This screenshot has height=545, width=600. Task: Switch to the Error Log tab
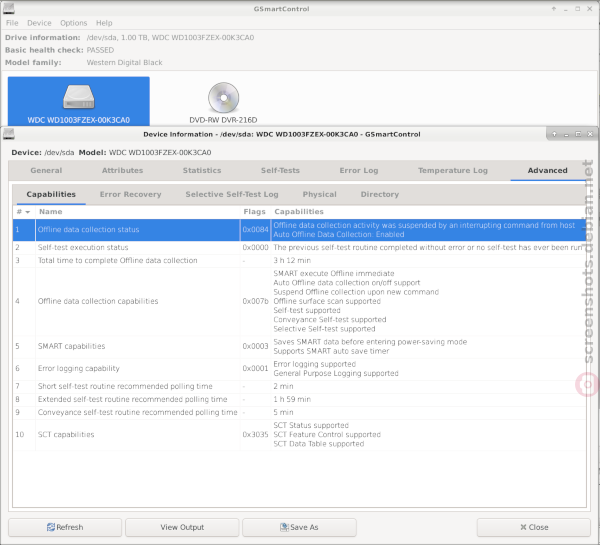[359, 171]
